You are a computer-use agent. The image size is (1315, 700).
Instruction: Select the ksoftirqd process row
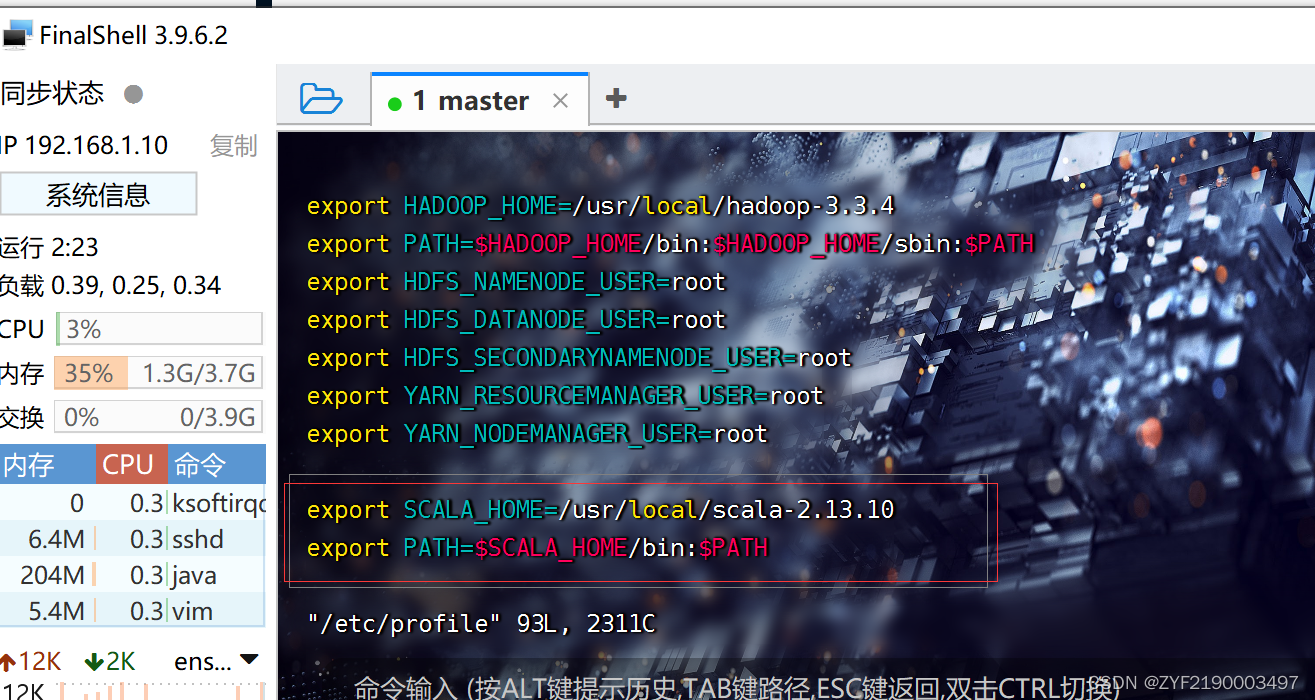(133, 503)
